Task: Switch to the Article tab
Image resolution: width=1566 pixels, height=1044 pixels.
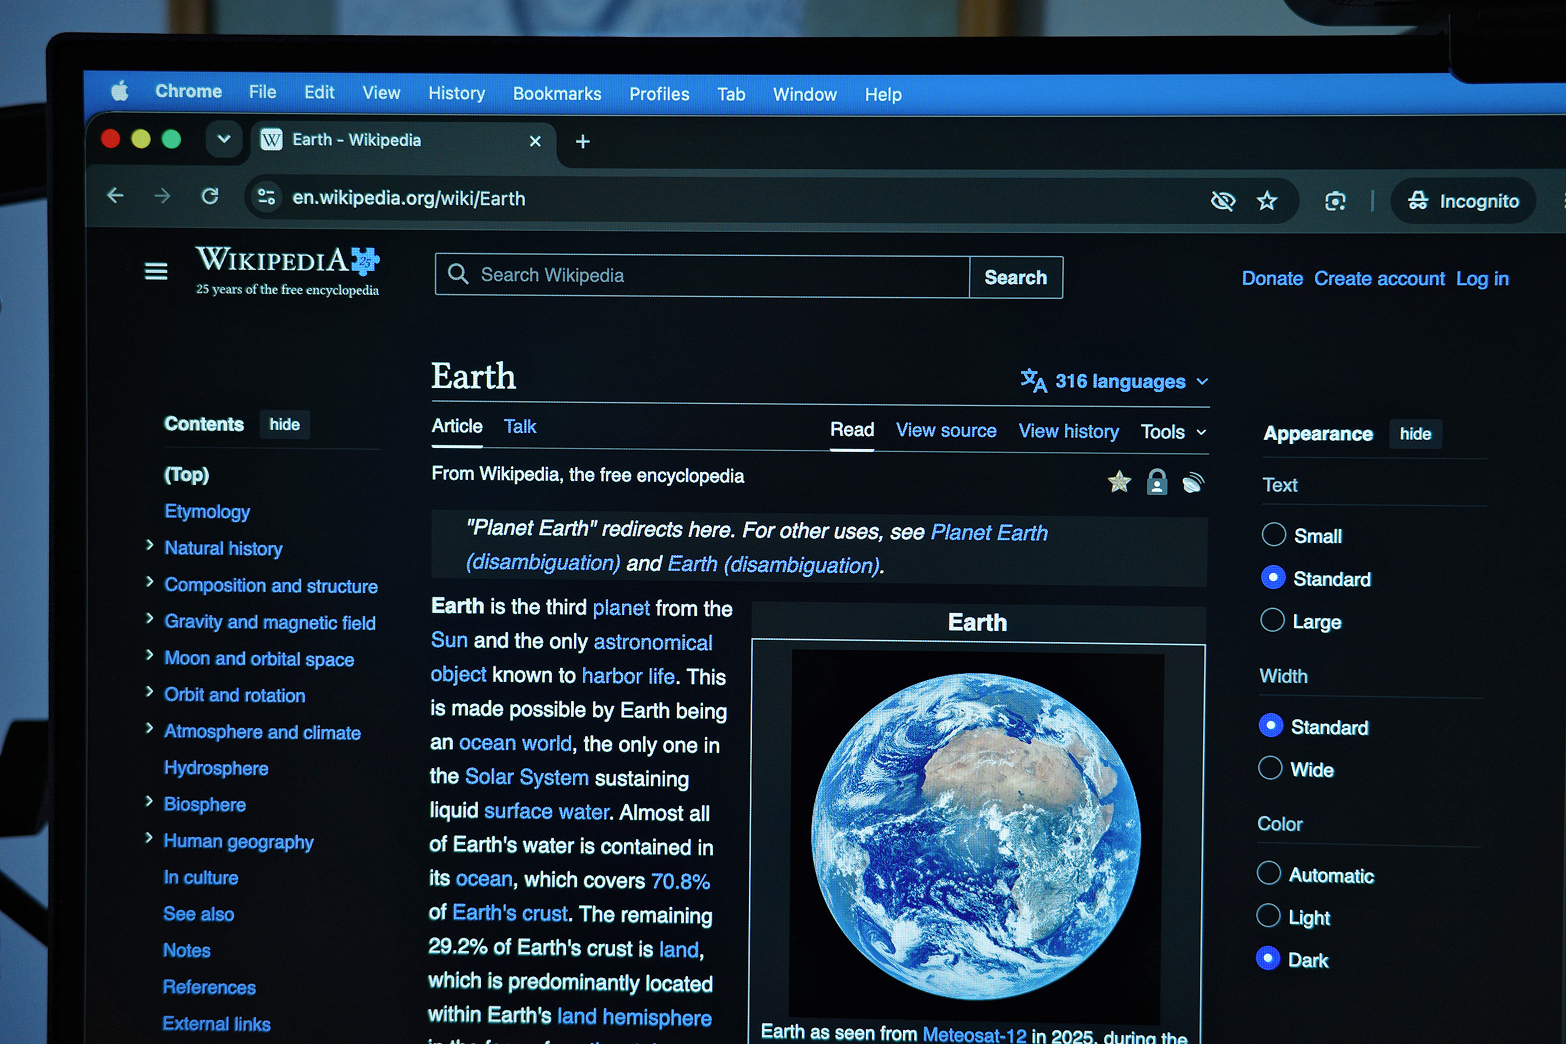Action: coord(457,426)
